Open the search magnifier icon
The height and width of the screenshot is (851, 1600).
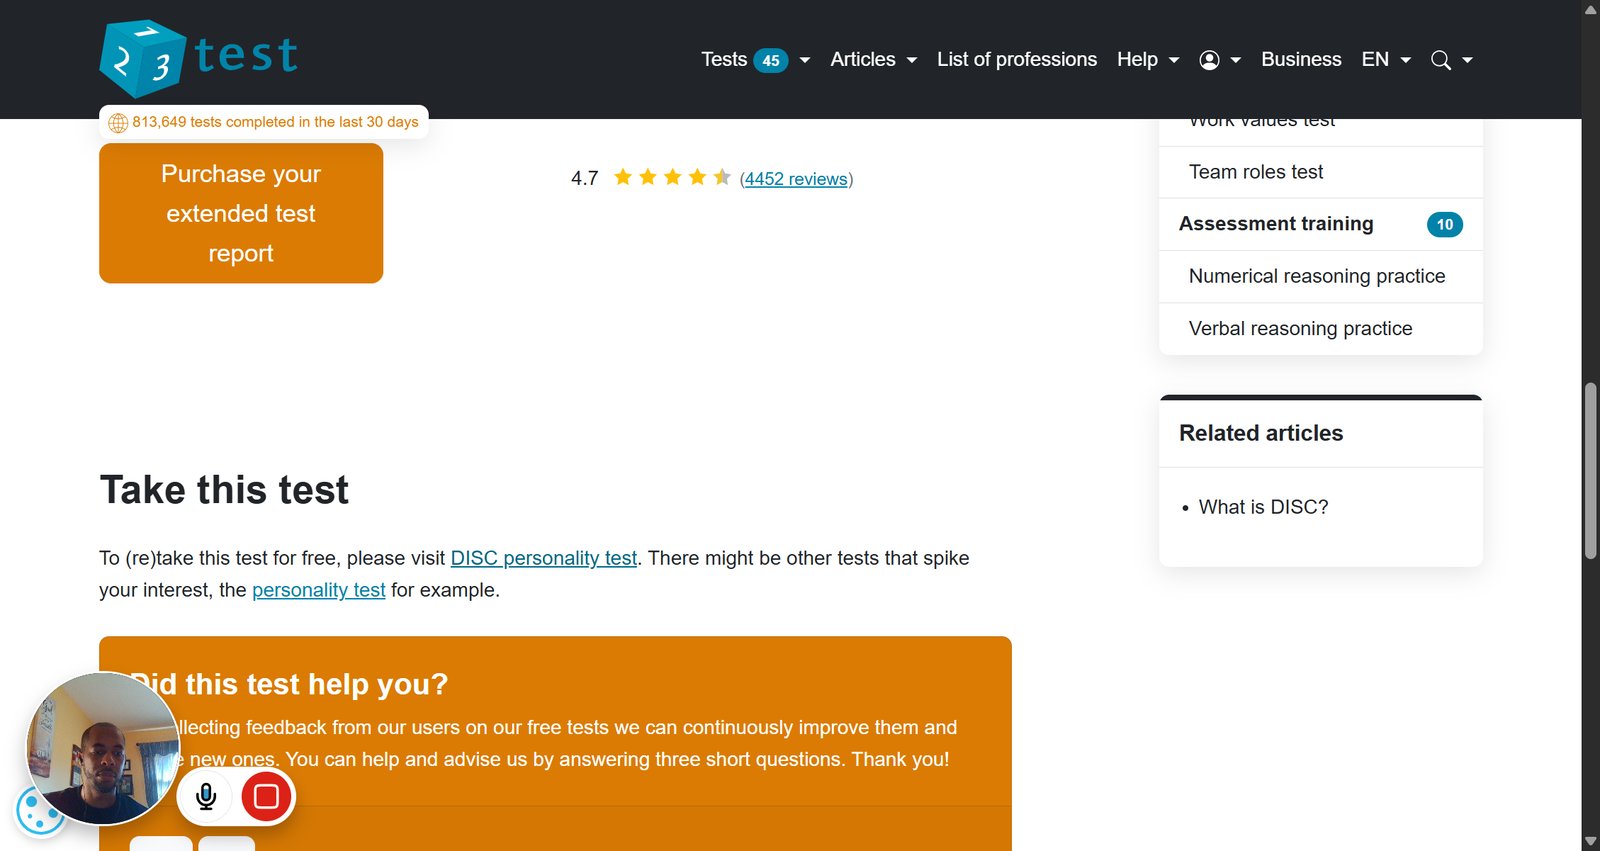[1440, 60]
